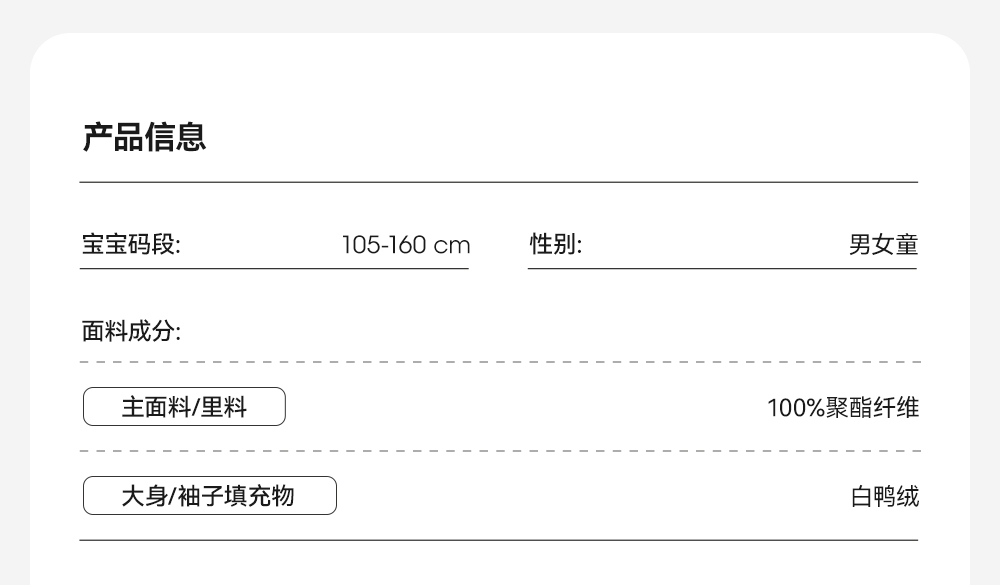Click the 105-160 size range number
This screenshot has width=1000, height=585.
pos(384,245)
